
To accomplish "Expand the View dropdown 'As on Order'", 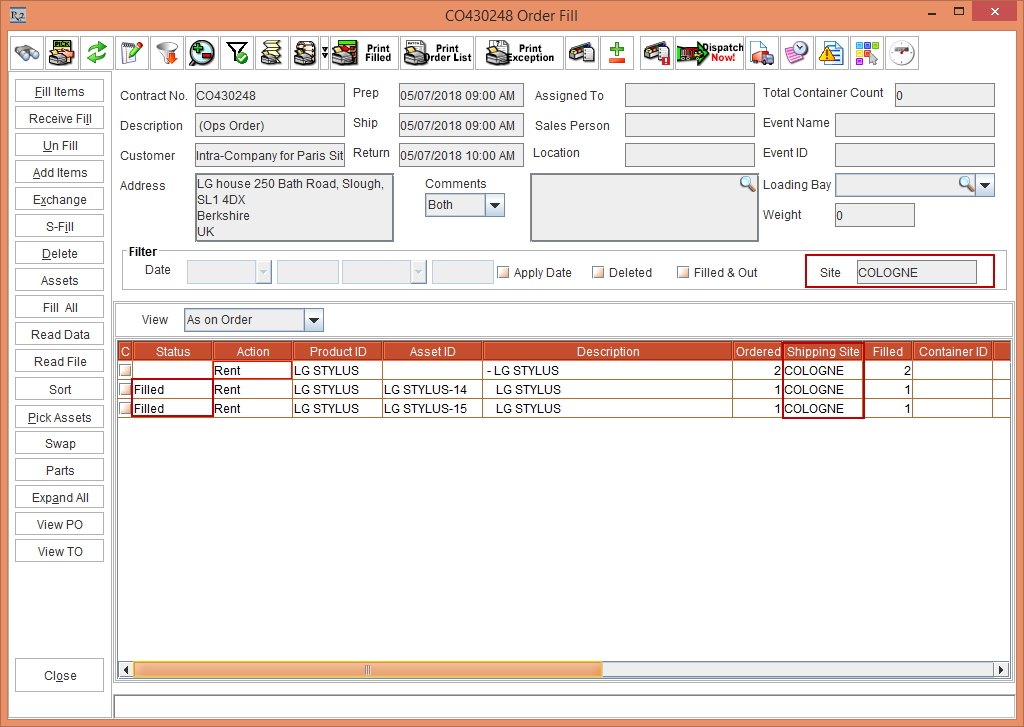I will [x=313, y=320].
